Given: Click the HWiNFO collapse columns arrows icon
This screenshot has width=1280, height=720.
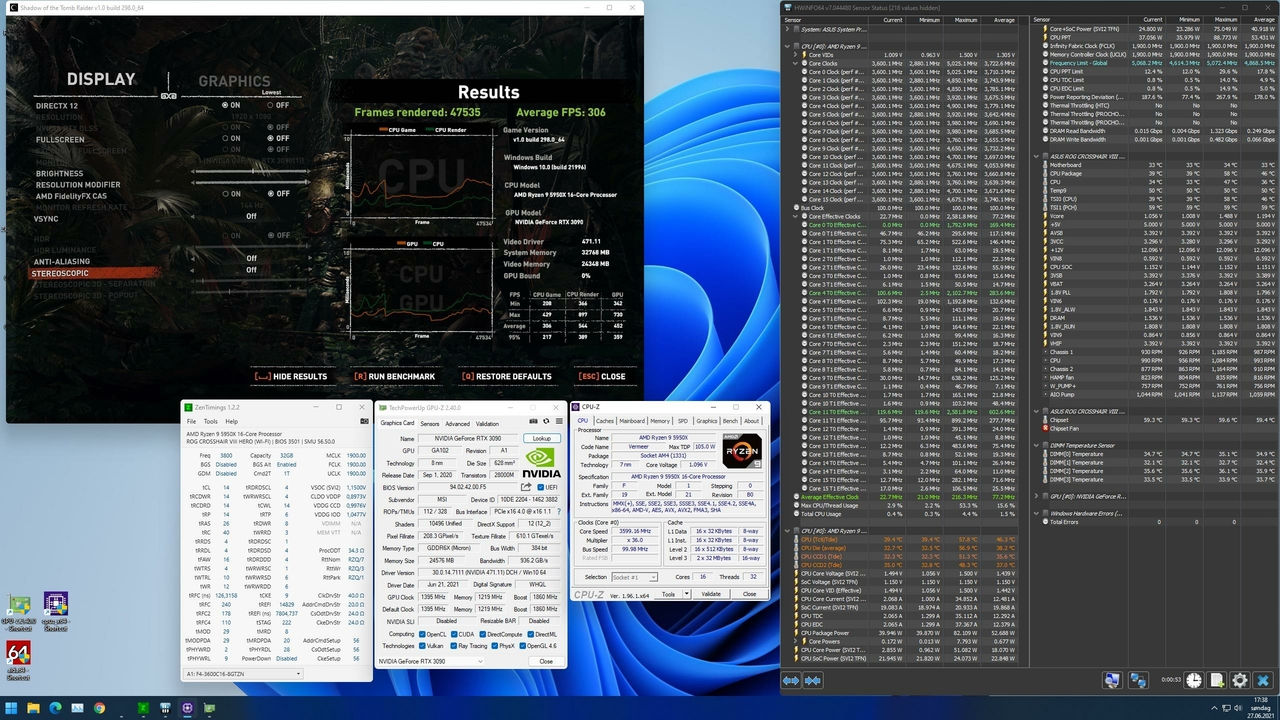Looking at the screenshot, I should (813, 681).
